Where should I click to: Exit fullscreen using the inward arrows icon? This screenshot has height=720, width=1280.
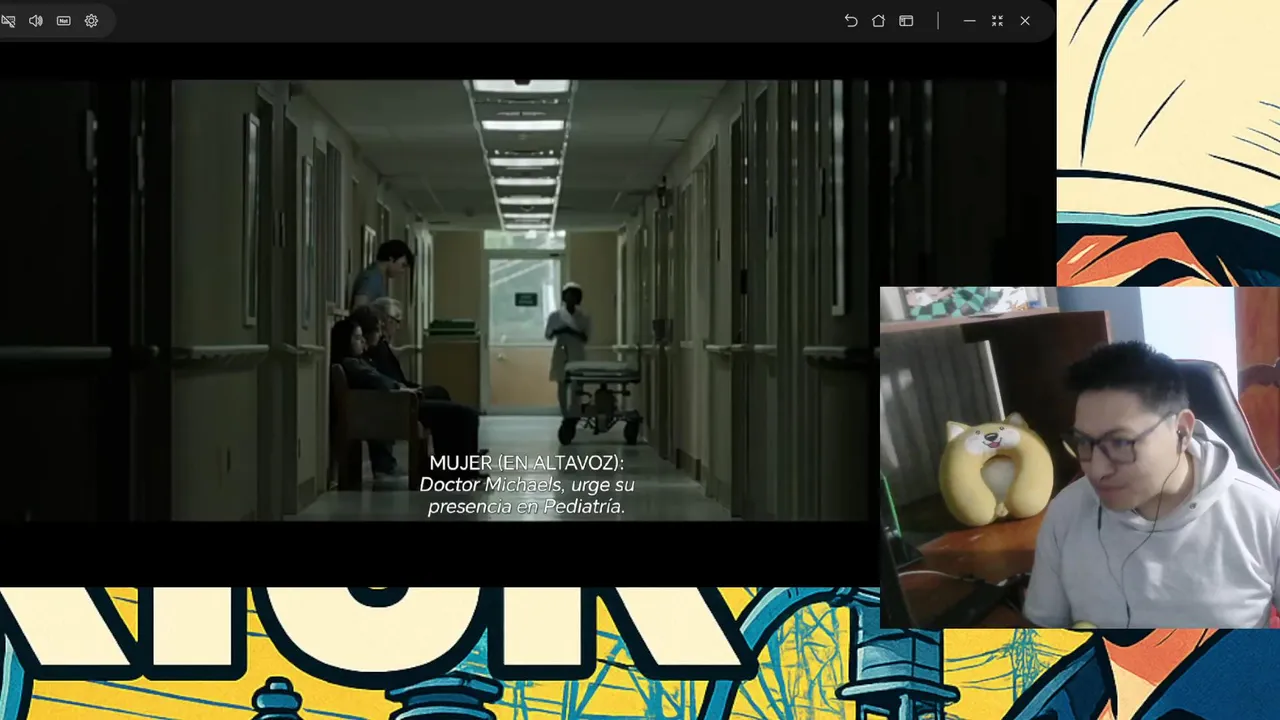click(x=997, y=21)
